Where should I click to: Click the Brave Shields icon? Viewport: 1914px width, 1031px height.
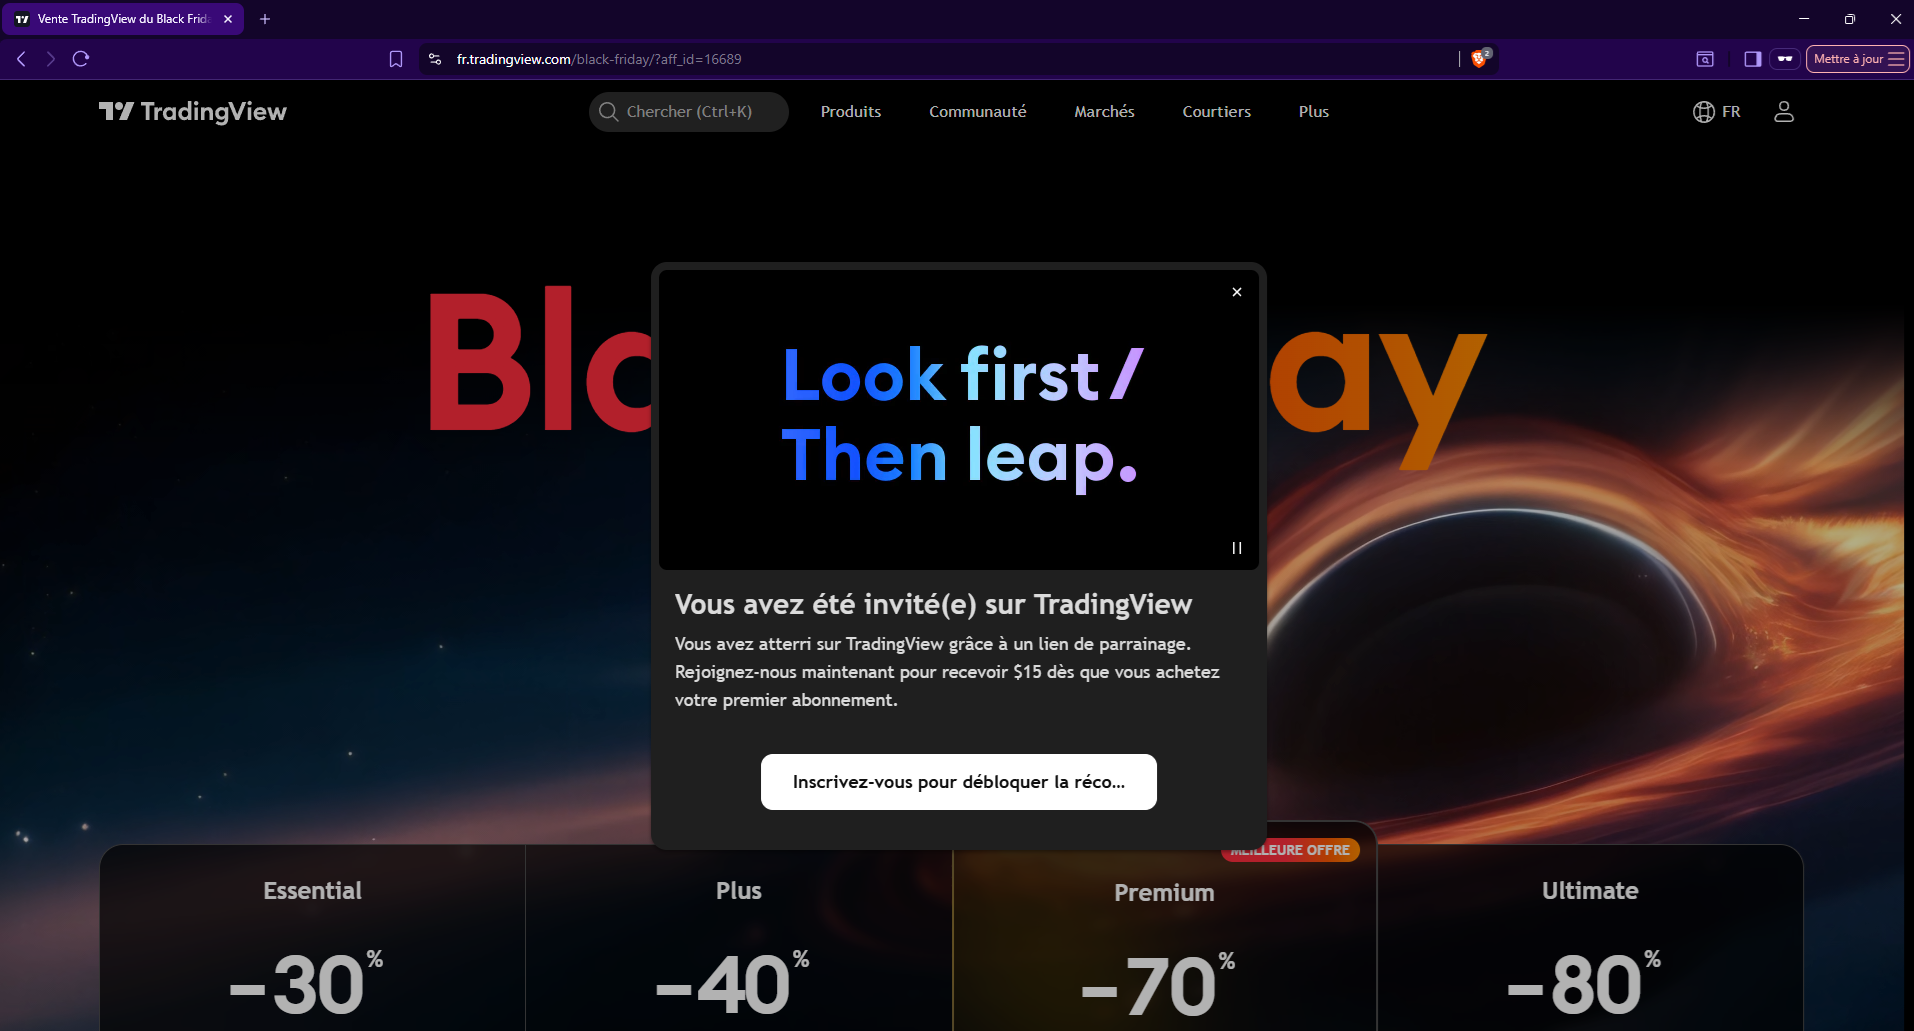pos(1480,59)
